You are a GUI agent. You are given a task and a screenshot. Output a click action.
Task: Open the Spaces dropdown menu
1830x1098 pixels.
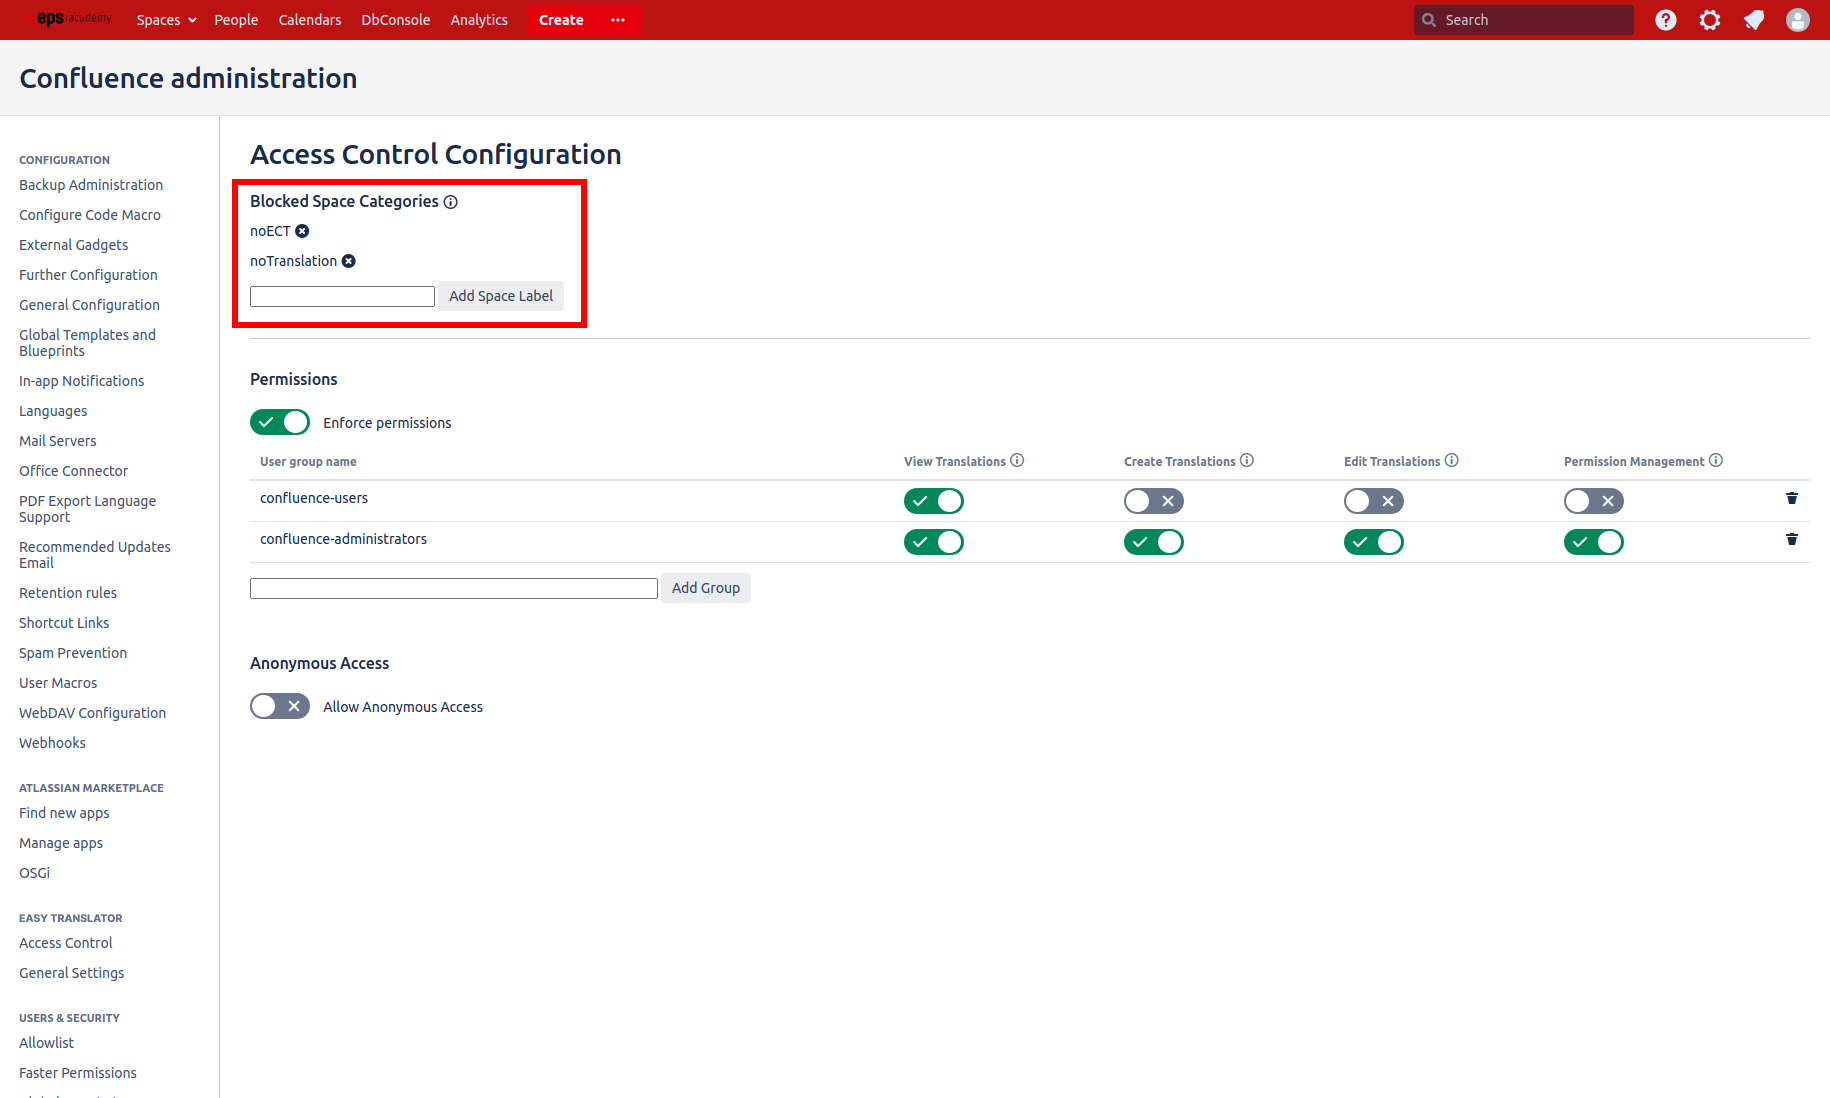[x=165, y=19]
